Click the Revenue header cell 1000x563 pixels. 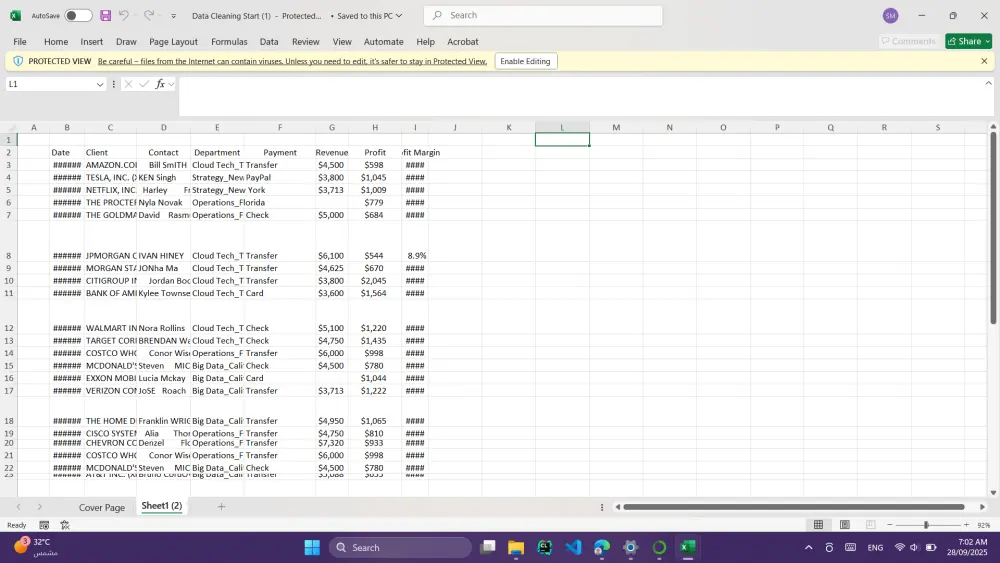point(332,152)
